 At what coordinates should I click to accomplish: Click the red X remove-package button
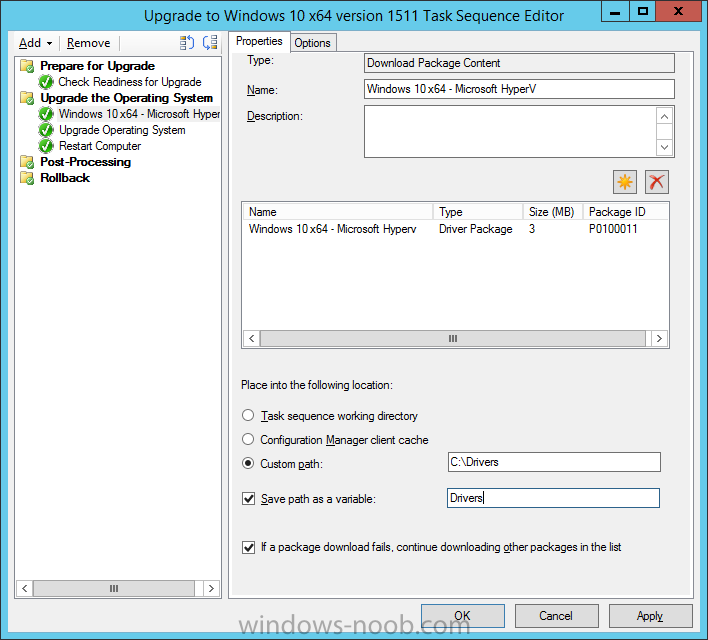(657, 182)
